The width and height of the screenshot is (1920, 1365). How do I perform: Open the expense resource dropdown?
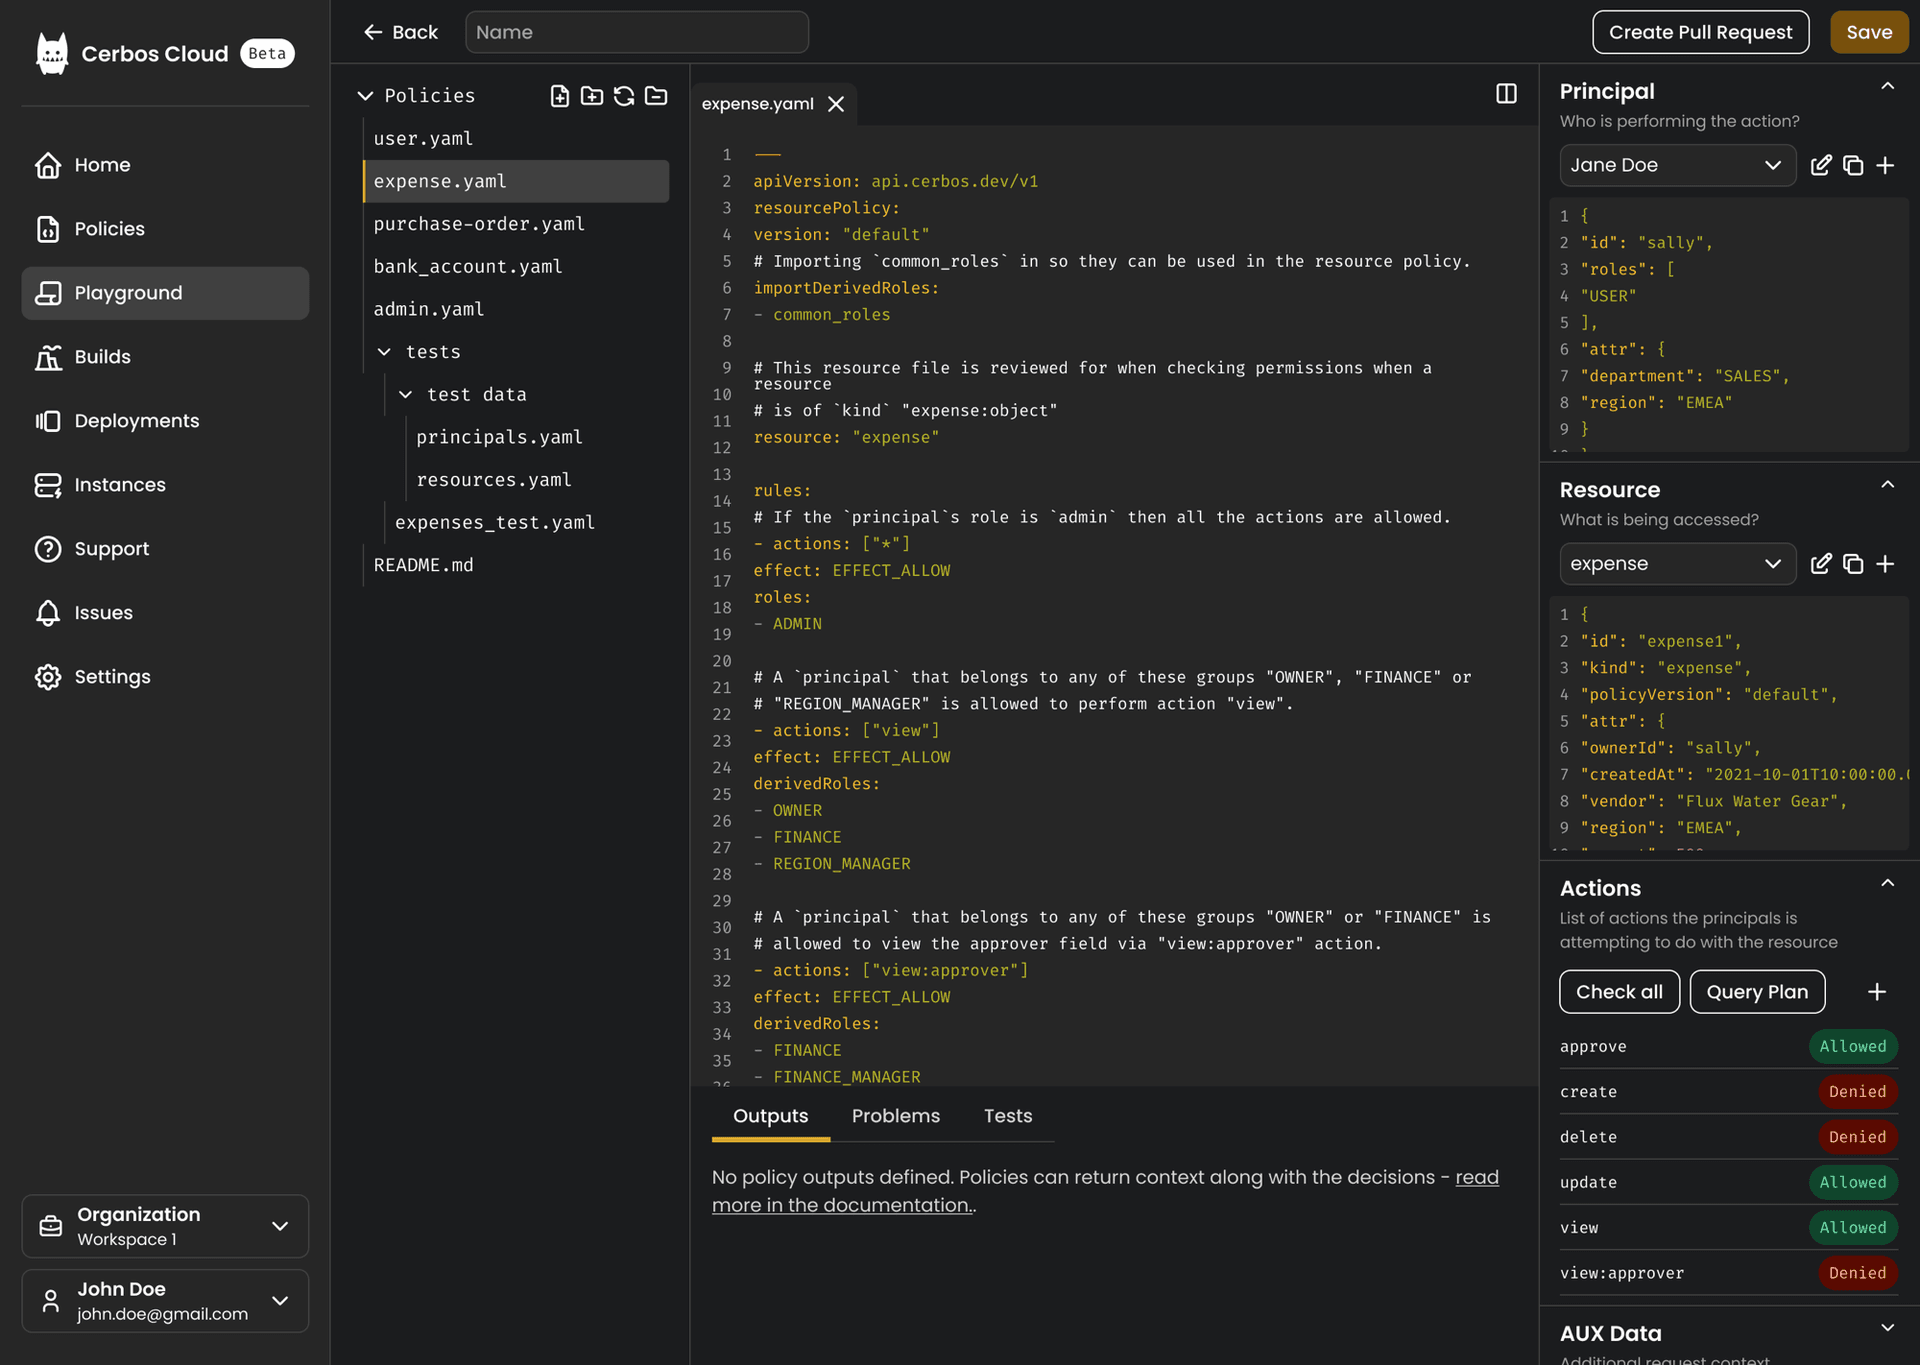coord(1677,564)
